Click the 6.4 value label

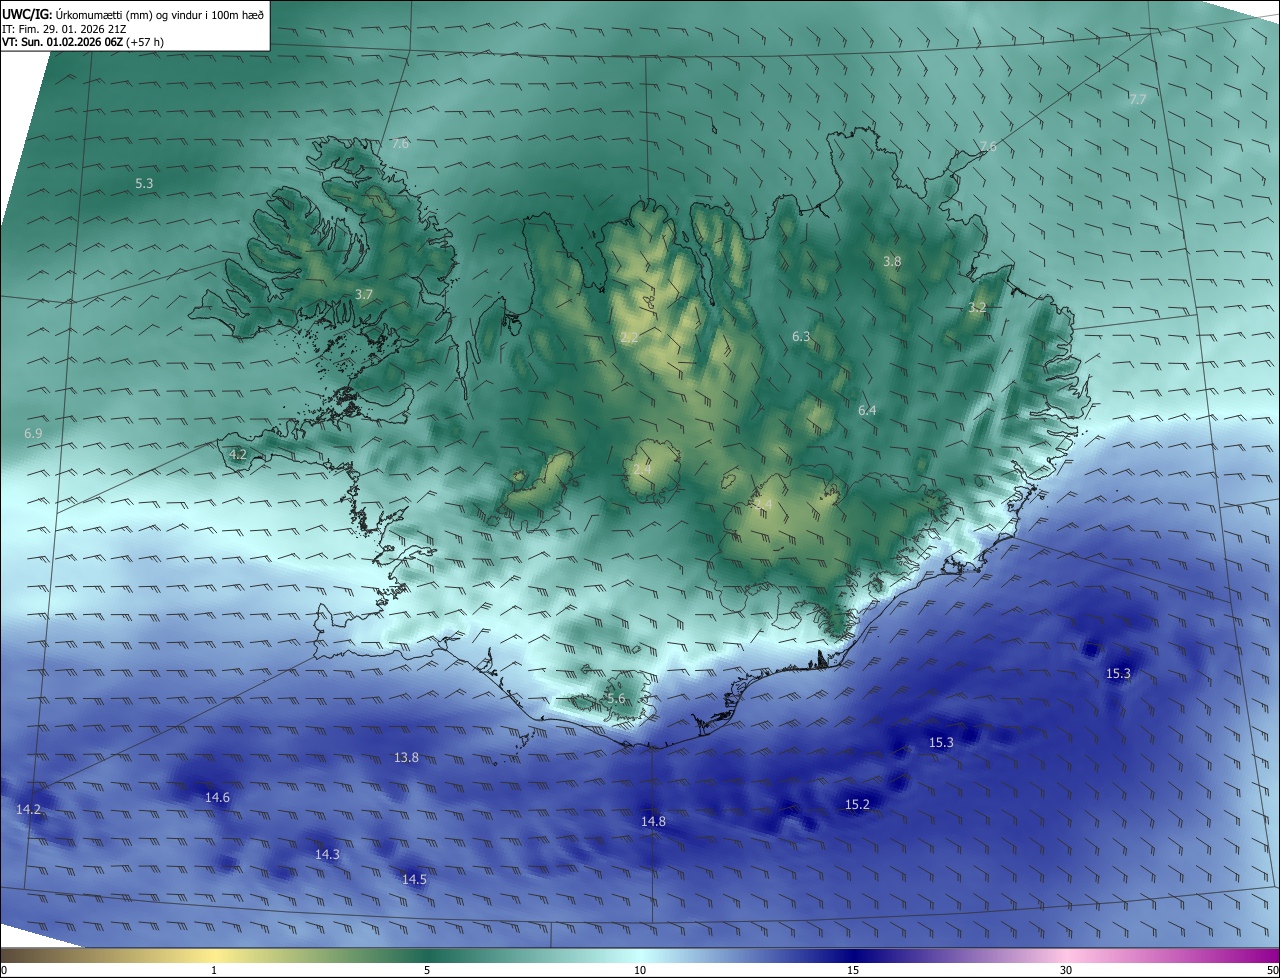867,411
